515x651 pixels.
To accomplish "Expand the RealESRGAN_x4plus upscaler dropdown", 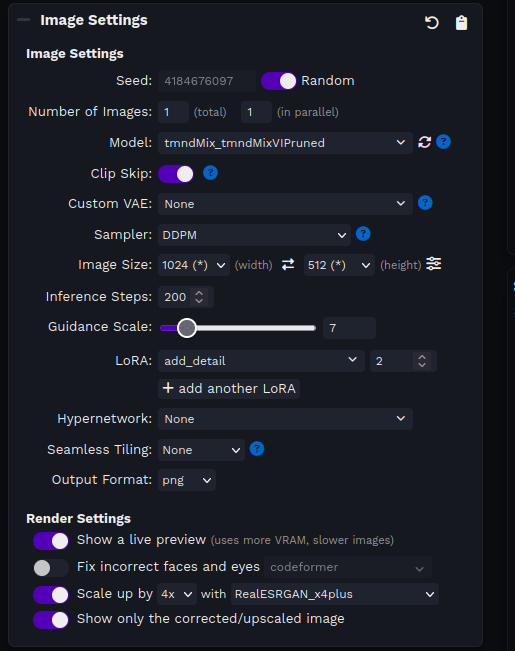I will (335, 594).
